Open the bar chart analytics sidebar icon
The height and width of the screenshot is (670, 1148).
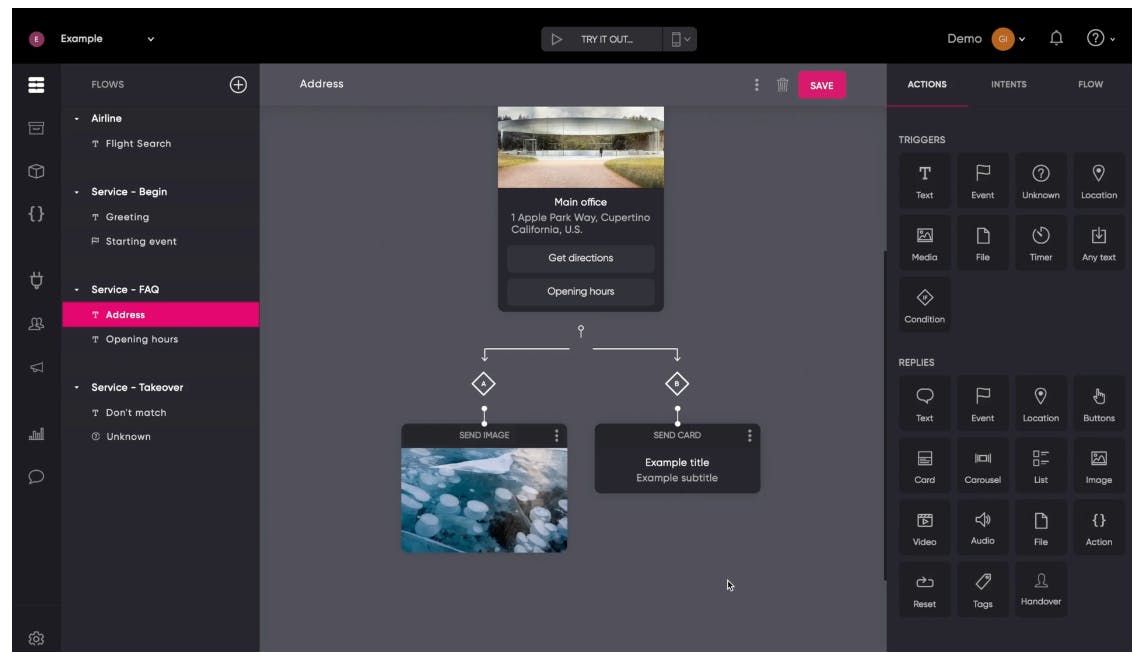pyautogui.click(x=36, y=433)
